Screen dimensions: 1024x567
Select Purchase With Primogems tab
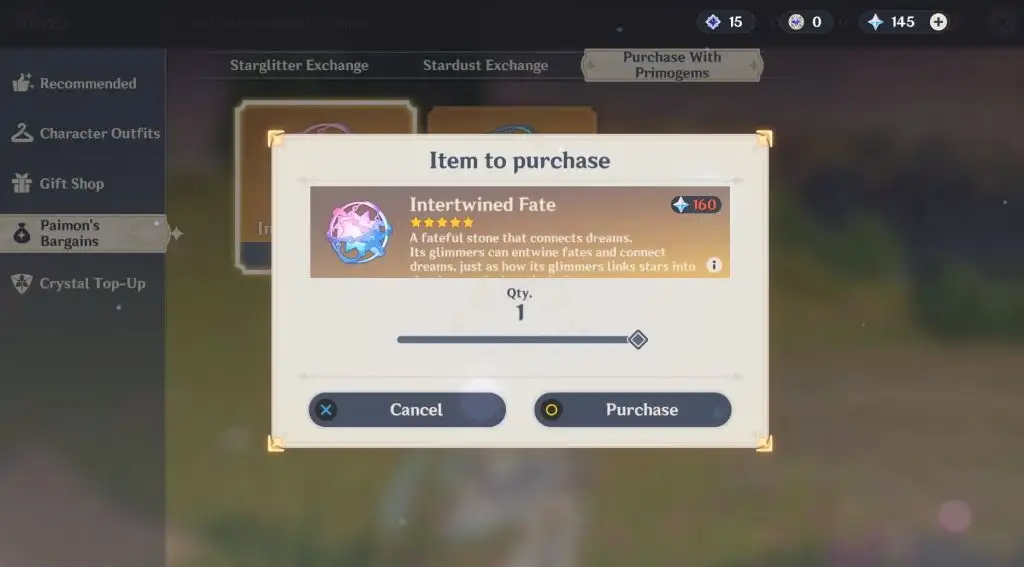(672, 65)
